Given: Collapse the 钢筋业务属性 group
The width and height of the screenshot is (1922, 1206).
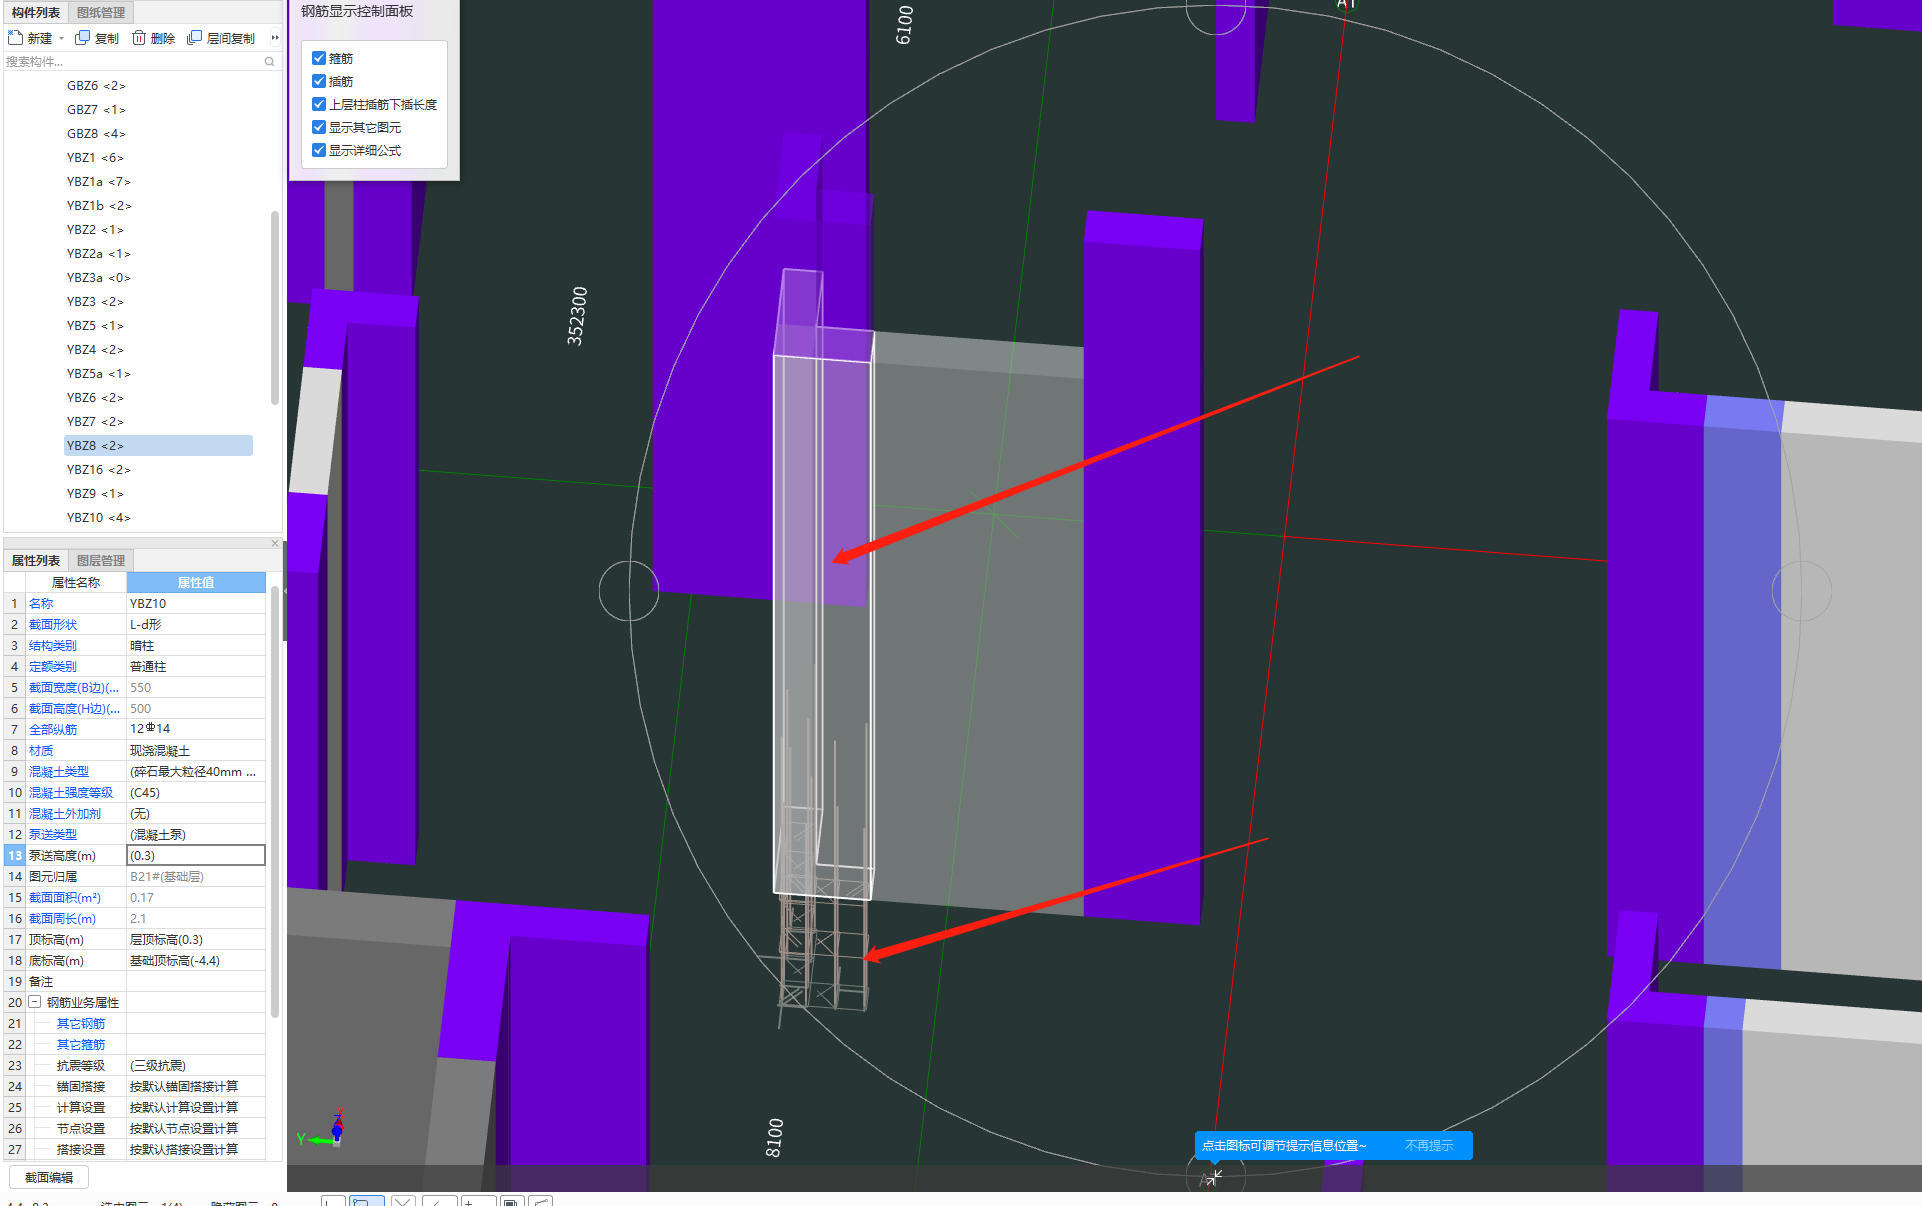Looking at the screenshot, I should [x=35, y=1002].
